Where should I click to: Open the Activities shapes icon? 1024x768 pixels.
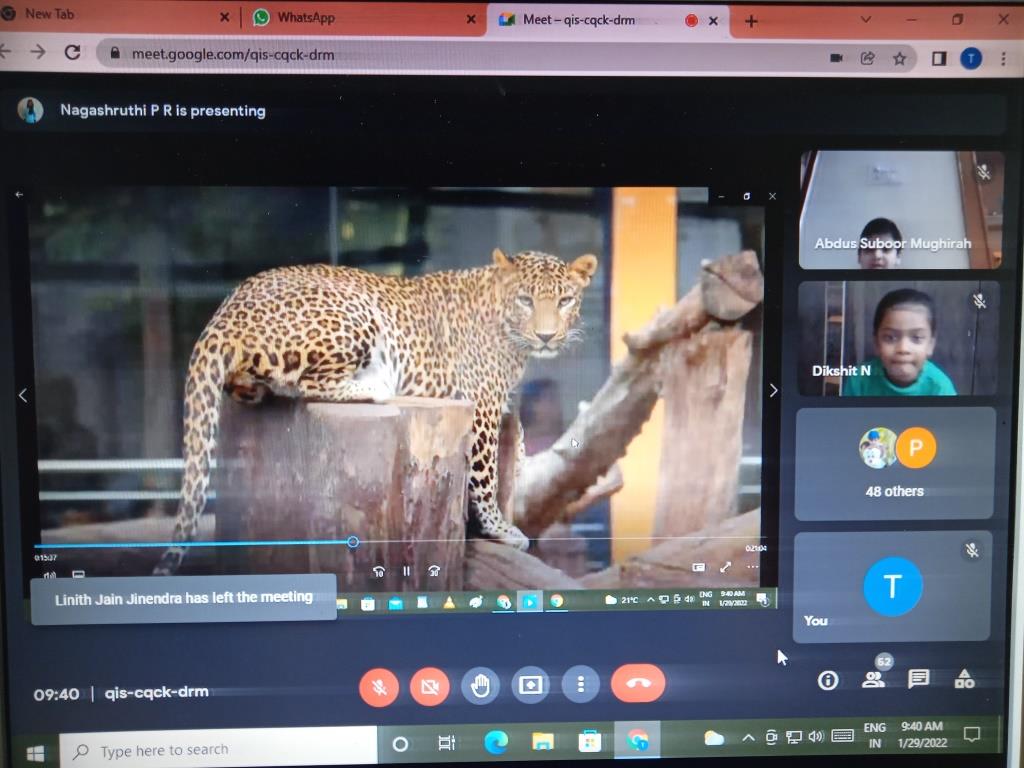(x=964, y=679)
